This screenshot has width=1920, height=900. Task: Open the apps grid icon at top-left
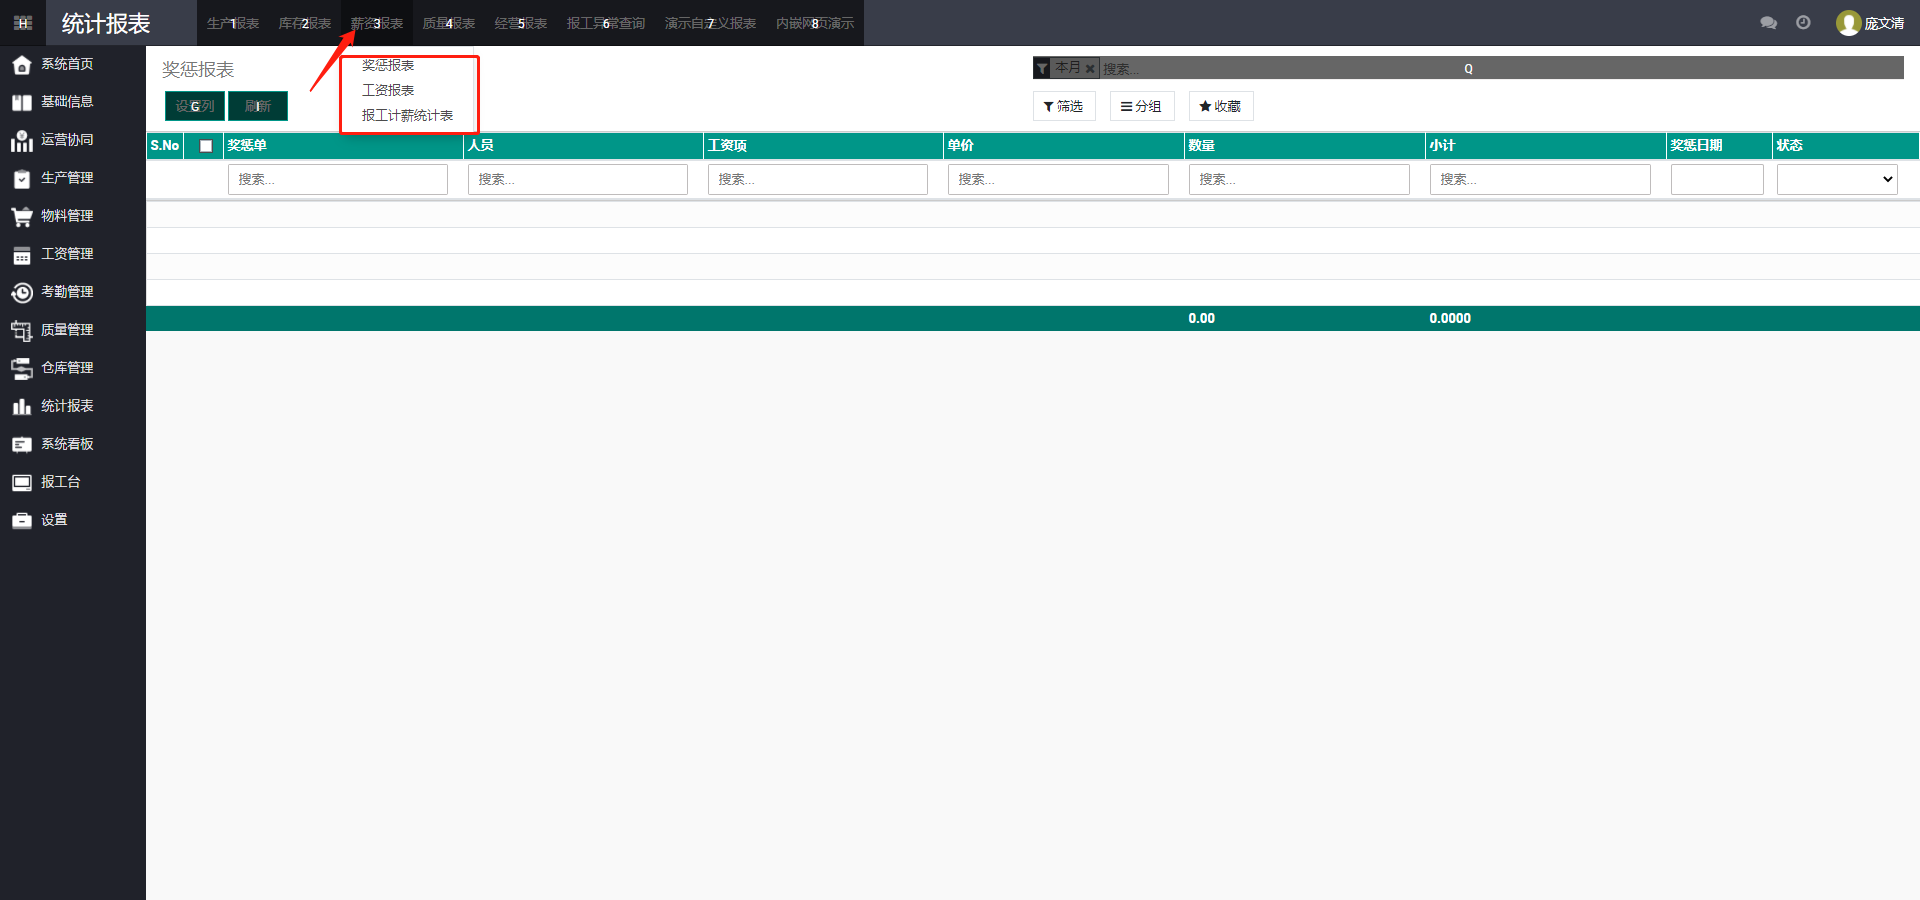click(23, 23)
